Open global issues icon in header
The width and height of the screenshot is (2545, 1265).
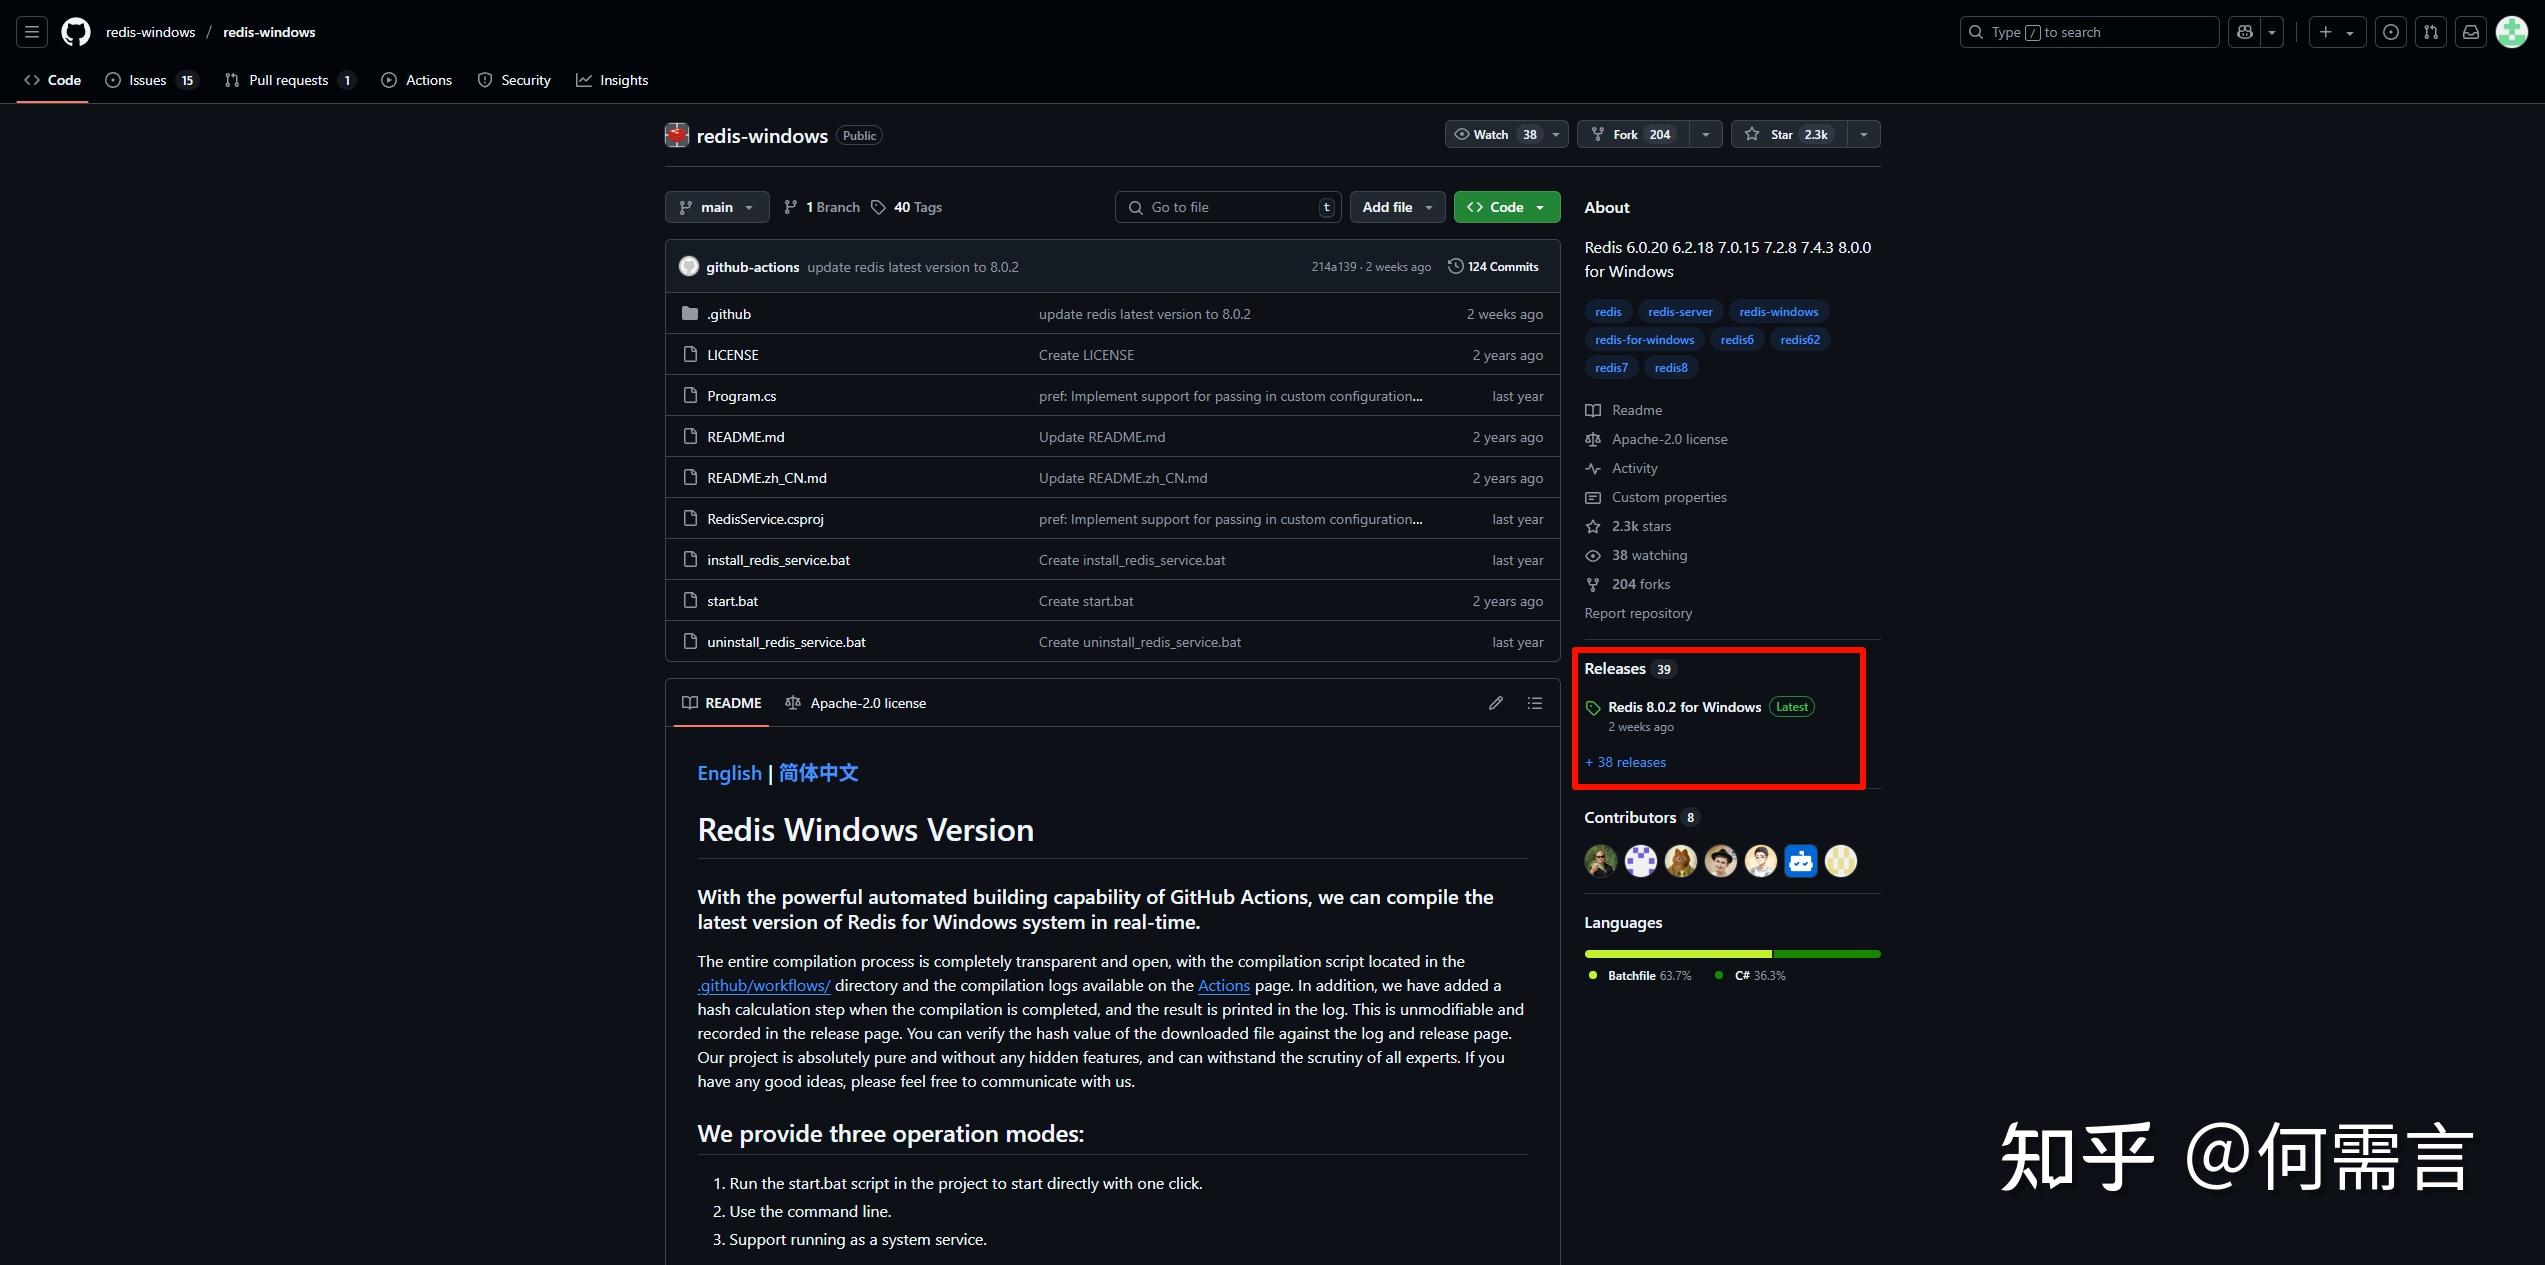(2391, 32)
